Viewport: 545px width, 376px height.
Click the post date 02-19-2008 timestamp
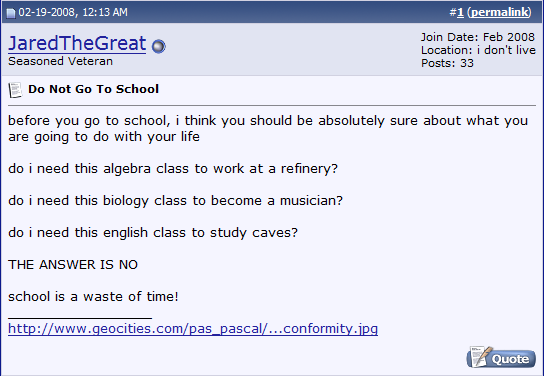pyautogui.click(x=73, y=13)
